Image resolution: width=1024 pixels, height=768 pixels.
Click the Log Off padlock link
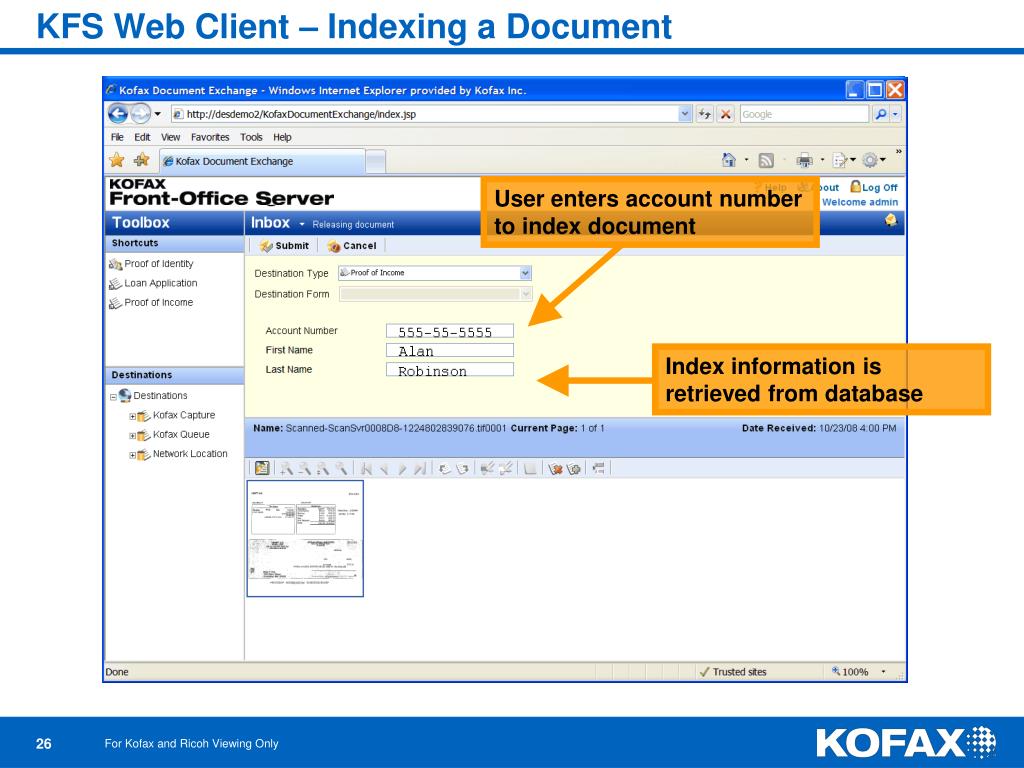click(x=874, y=187)
